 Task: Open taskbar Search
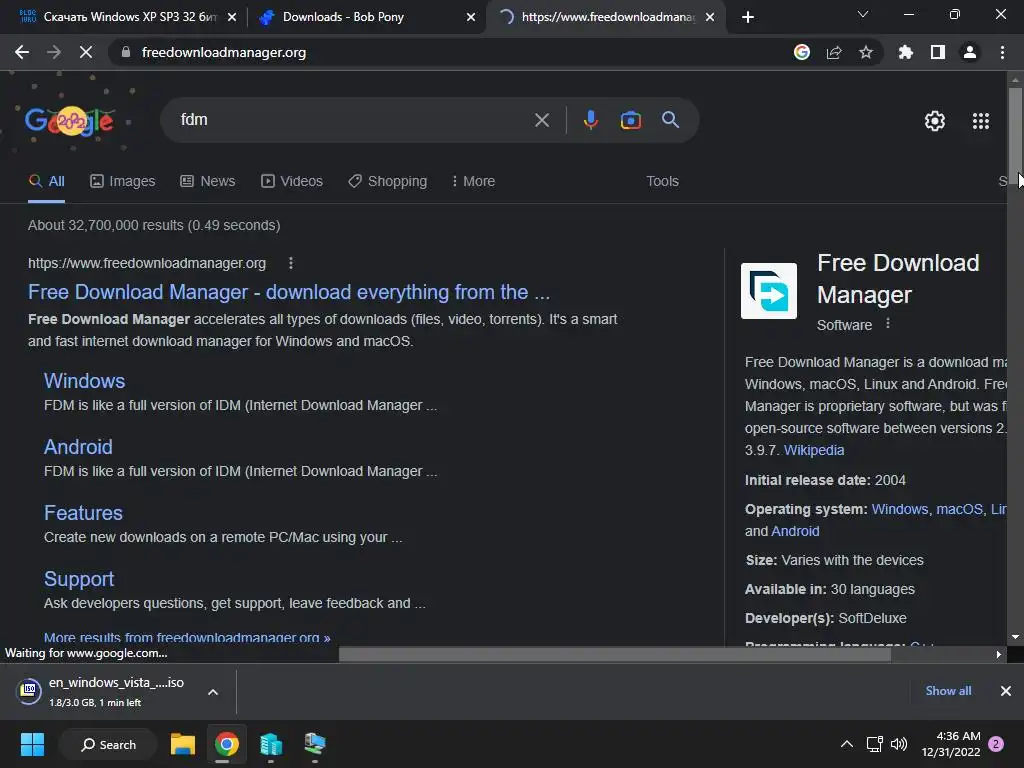(x=108, y=744)
